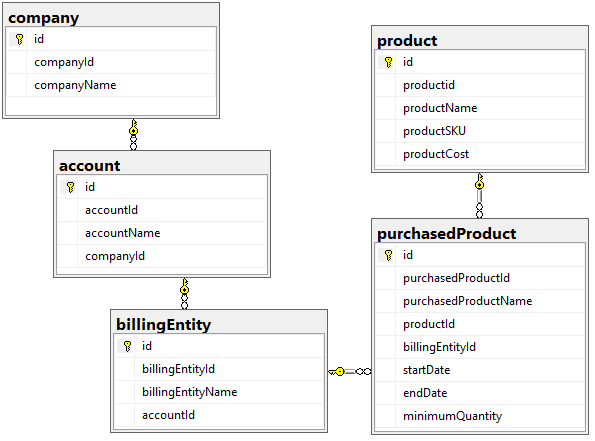Image resolution: width=595 pixels, height=441 pixels.
Task: Select the company table title bar
Action: point(111,16)
